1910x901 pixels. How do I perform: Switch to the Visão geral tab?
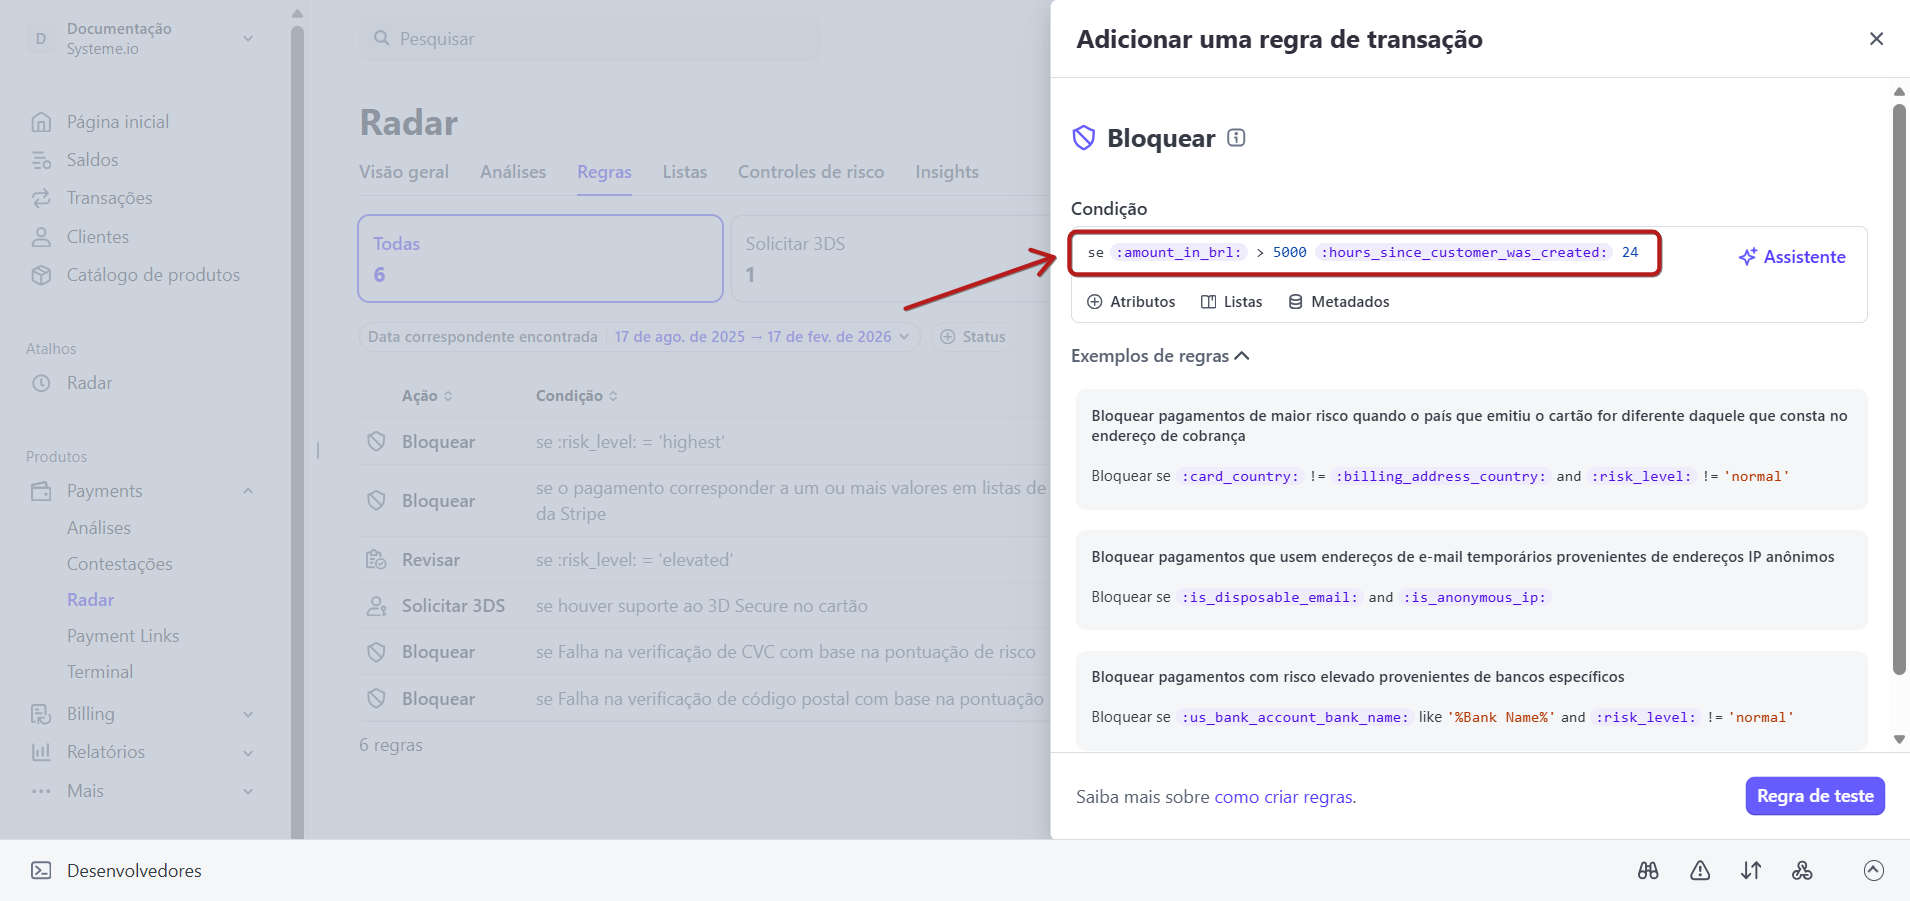pos(404,172)
